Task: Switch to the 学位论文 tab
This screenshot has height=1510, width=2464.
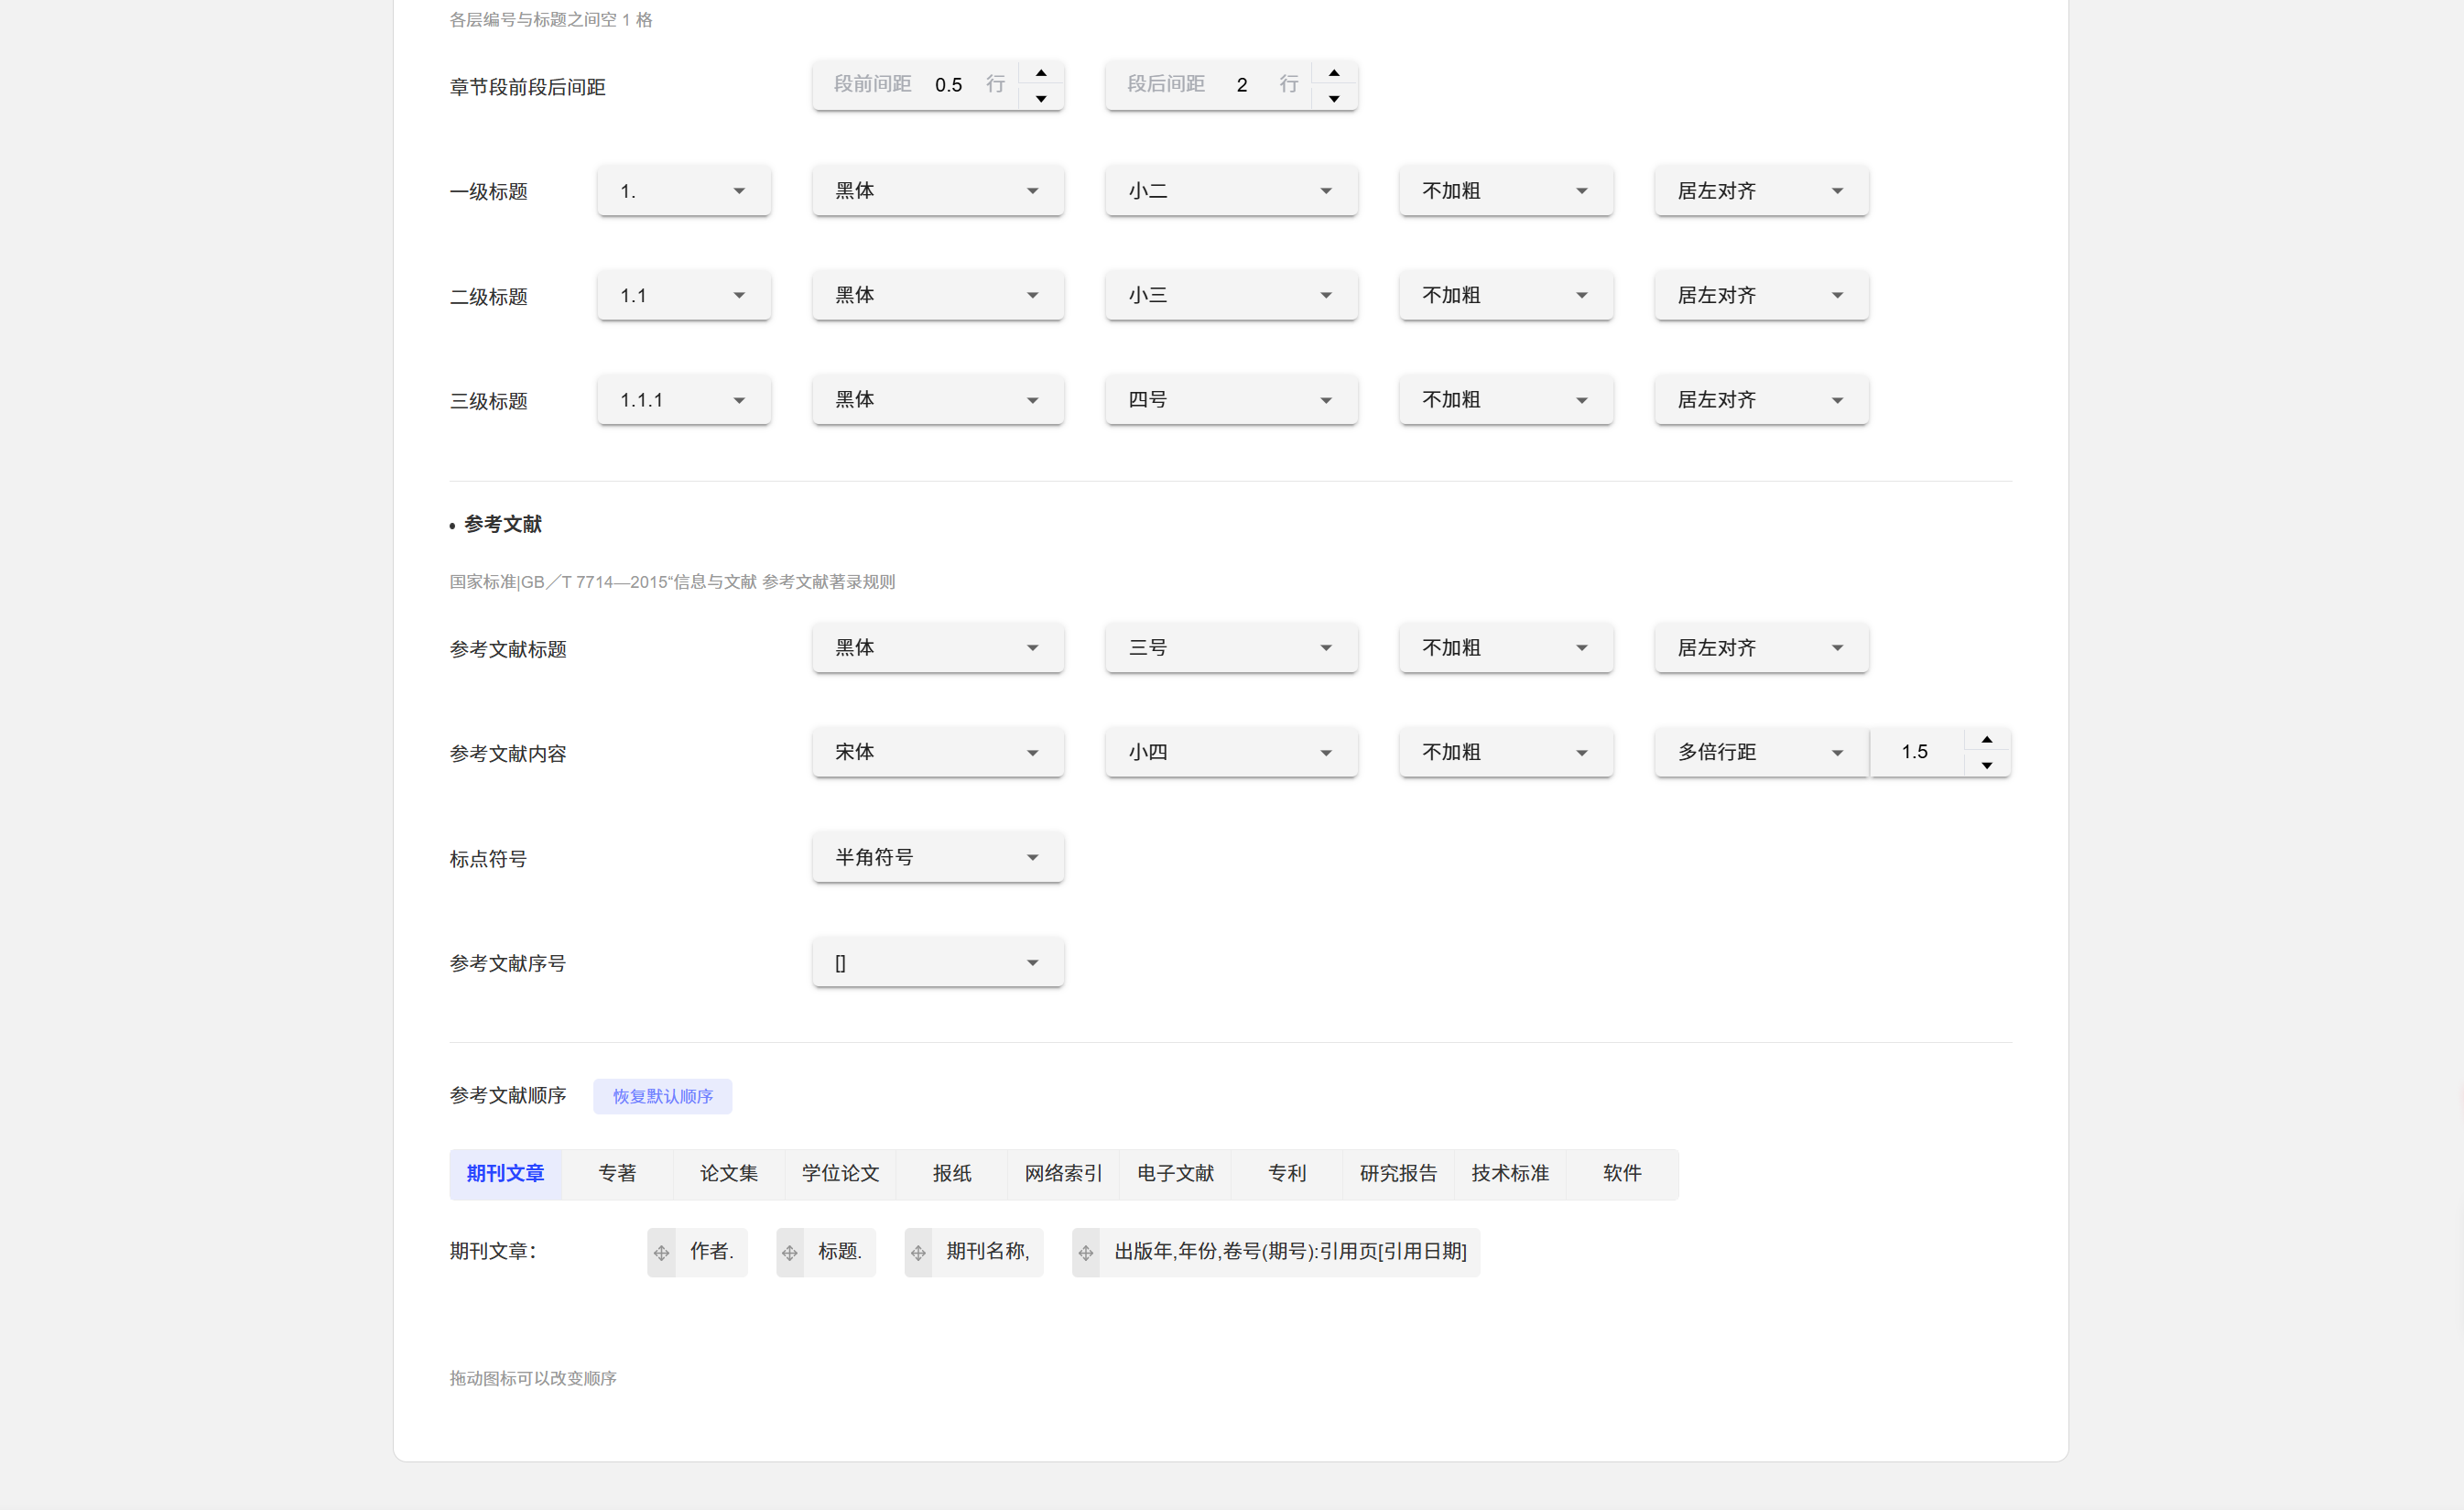Action: [x=840, y=1173]
